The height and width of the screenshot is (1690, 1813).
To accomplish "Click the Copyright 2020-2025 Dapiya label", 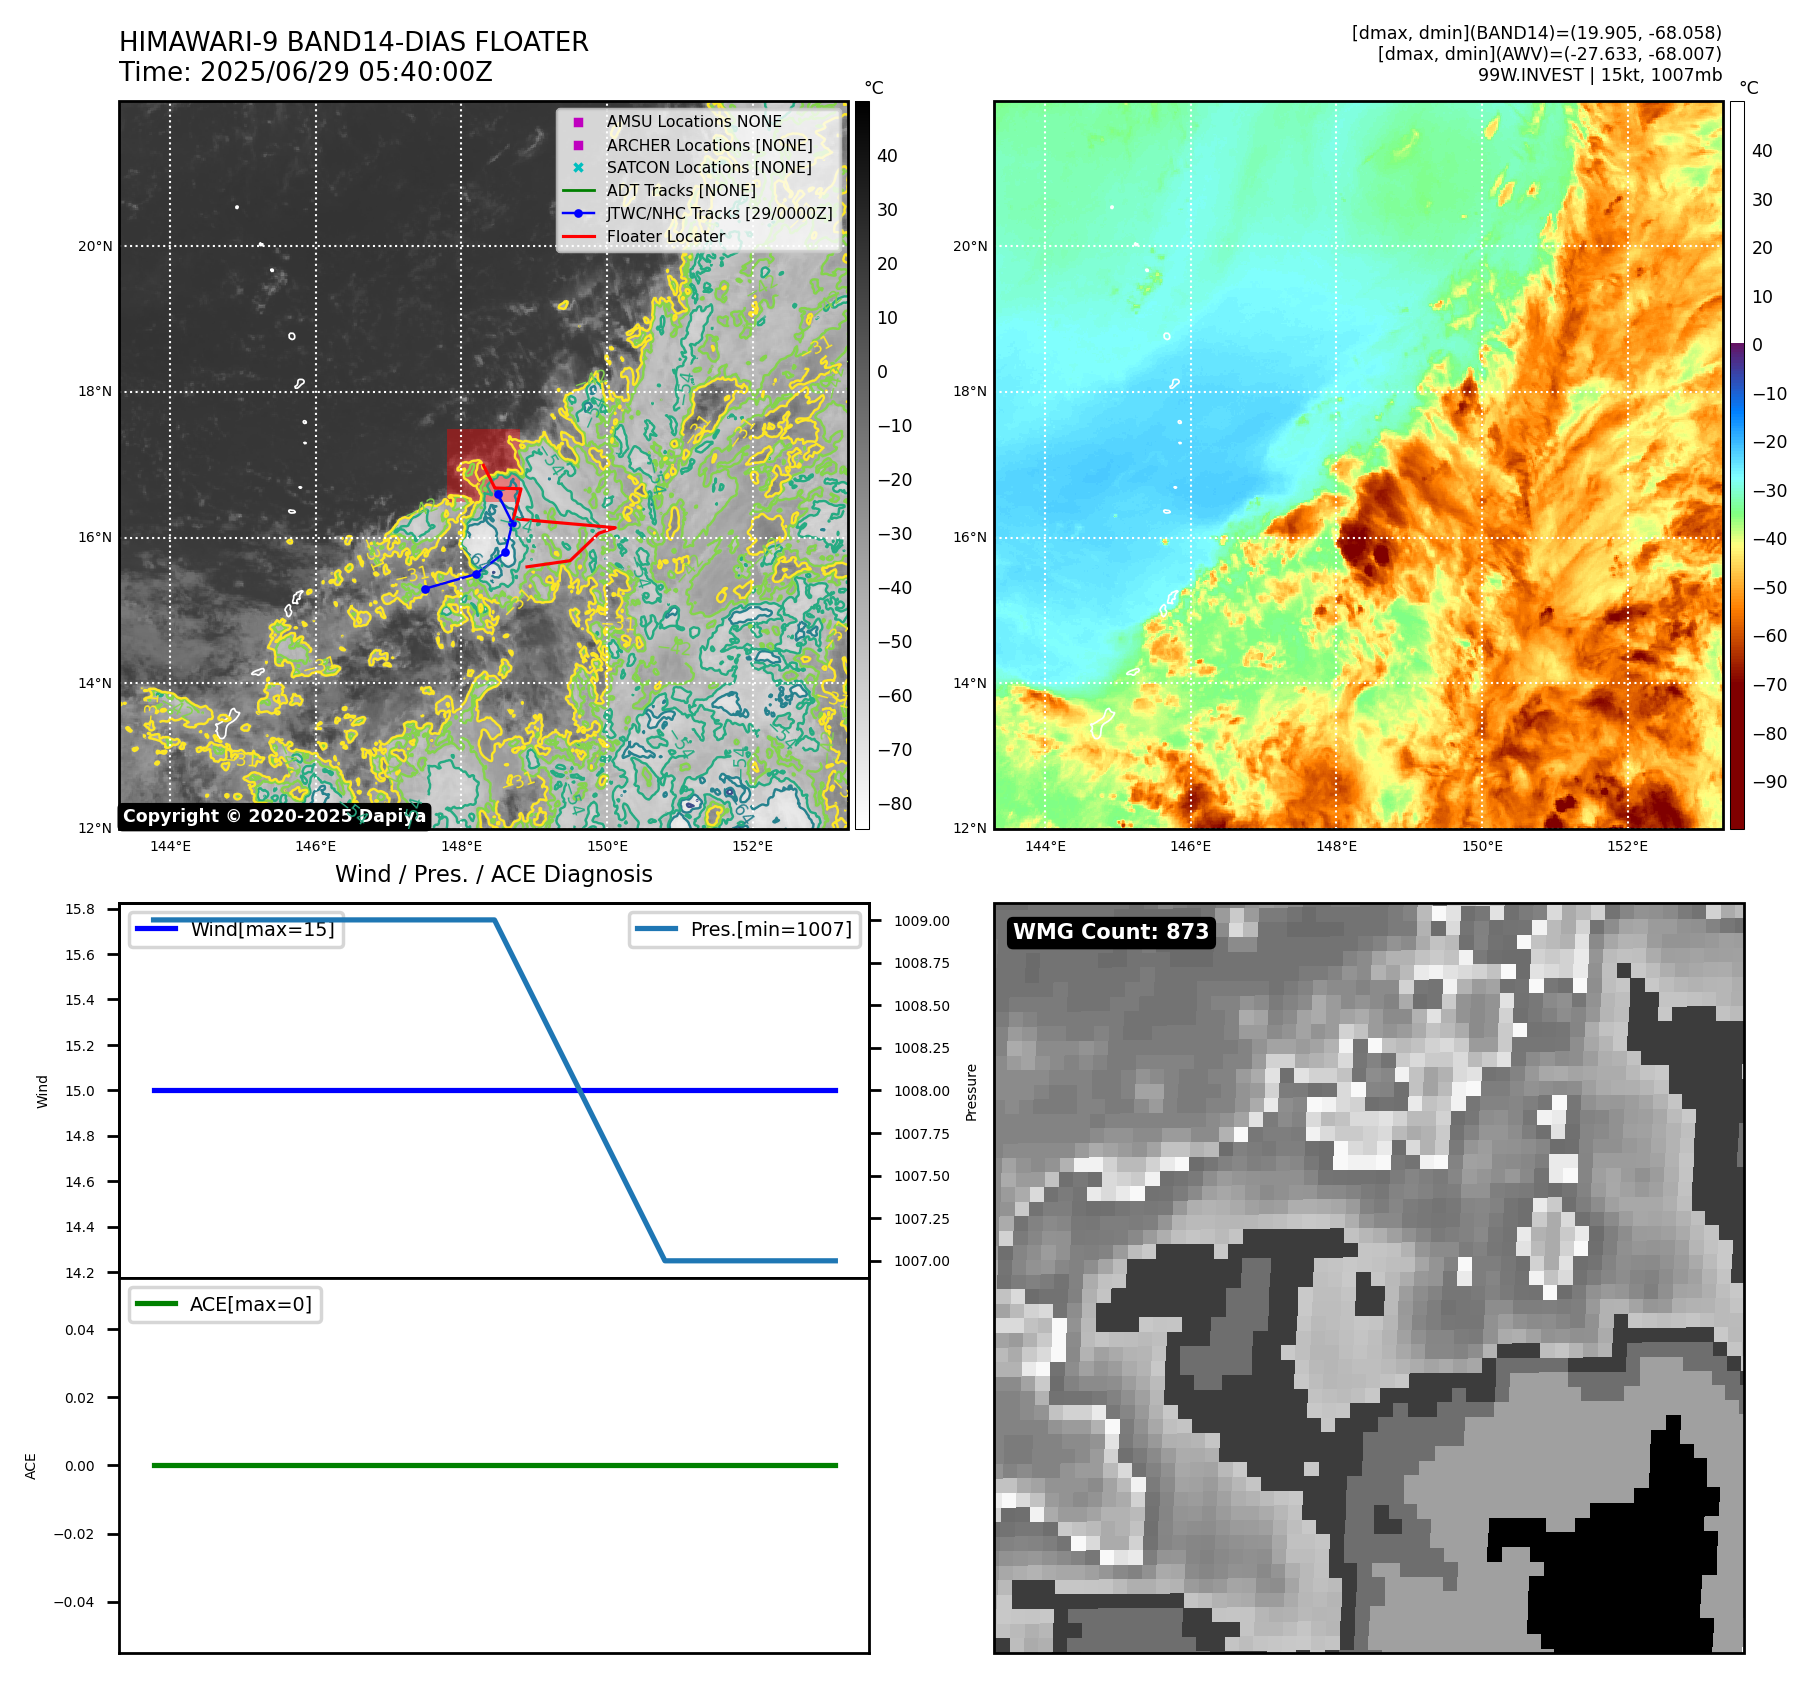I will click(274, 816).
